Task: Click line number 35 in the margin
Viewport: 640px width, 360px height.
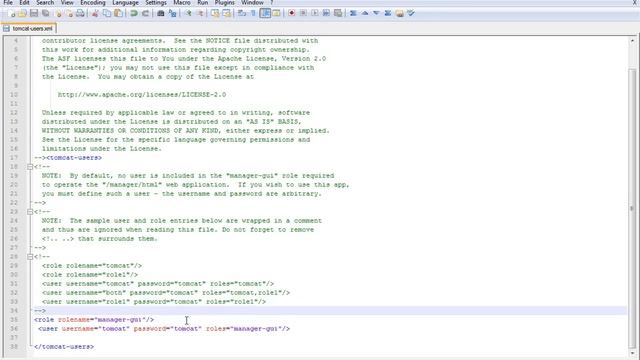Action: pos(14,320)
